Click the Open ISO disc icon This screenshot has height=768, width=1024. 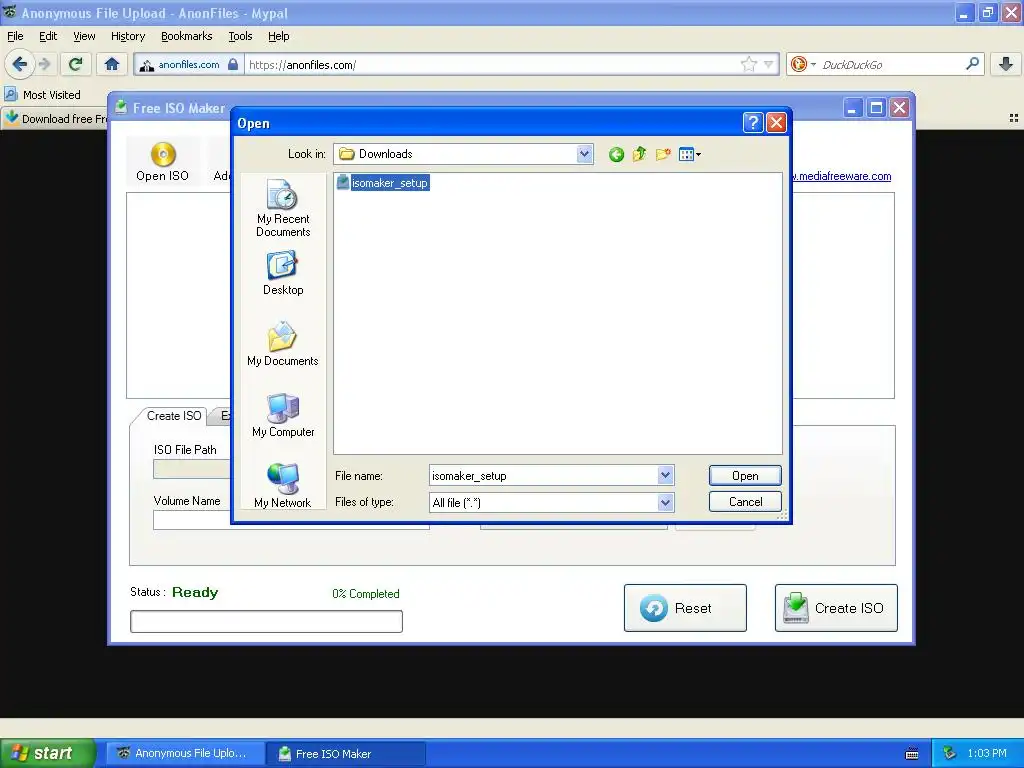[x=163, y=155]
